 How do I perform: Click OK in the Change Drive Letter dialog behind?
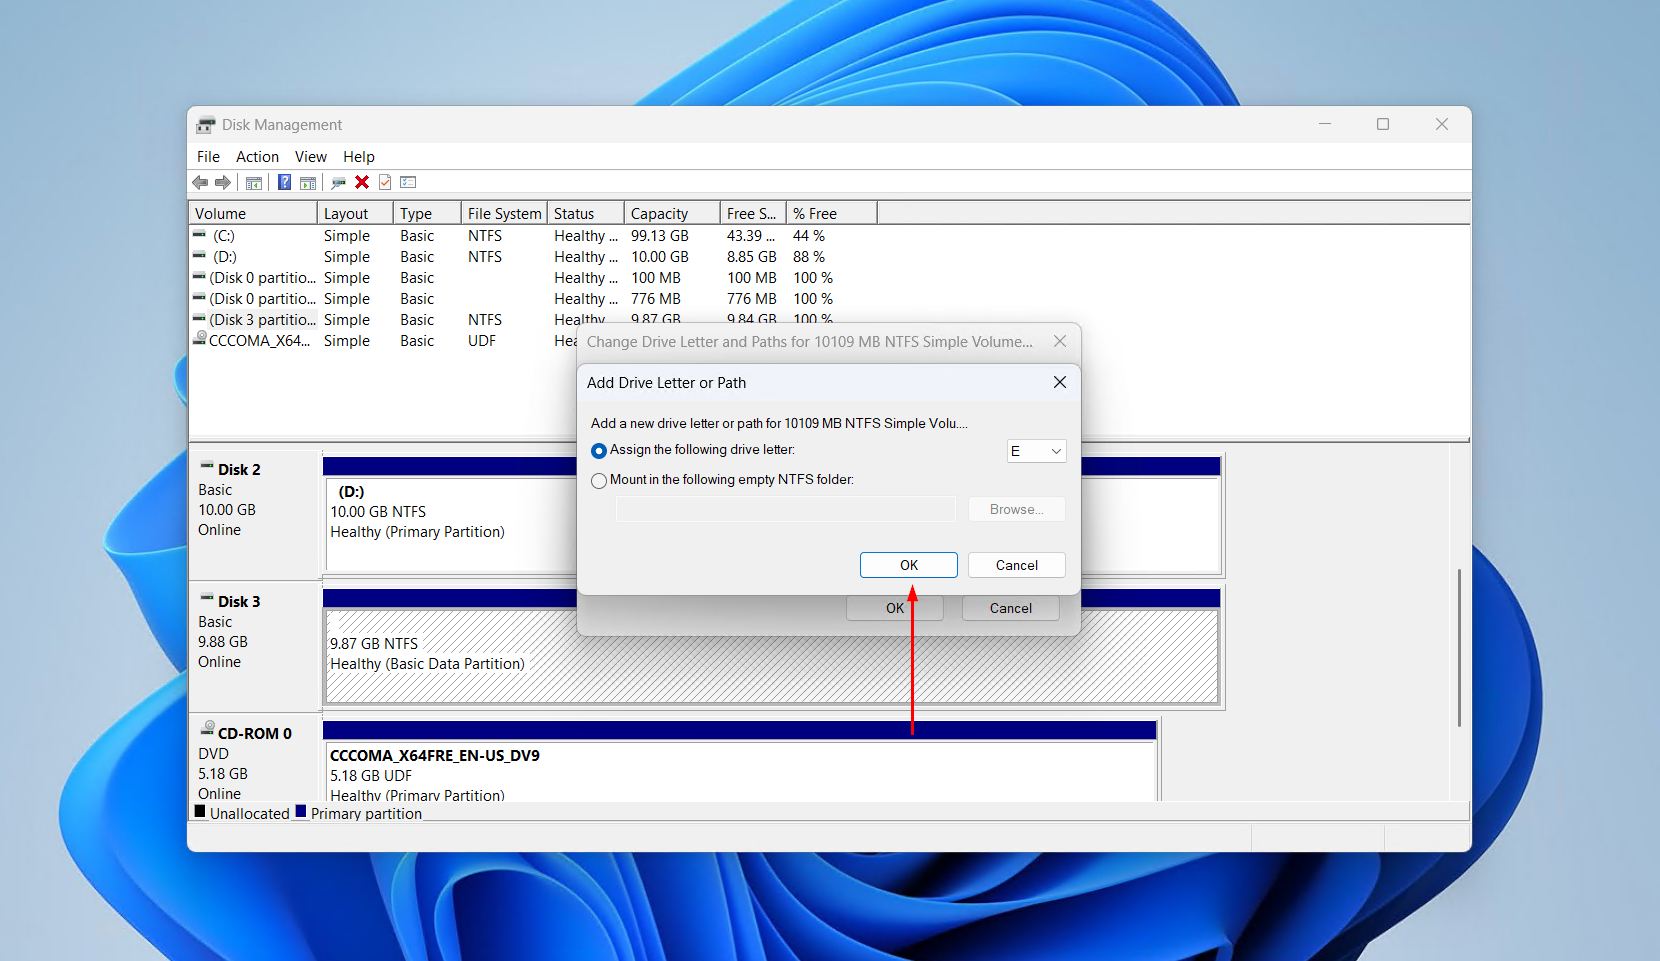click(895, 608)
